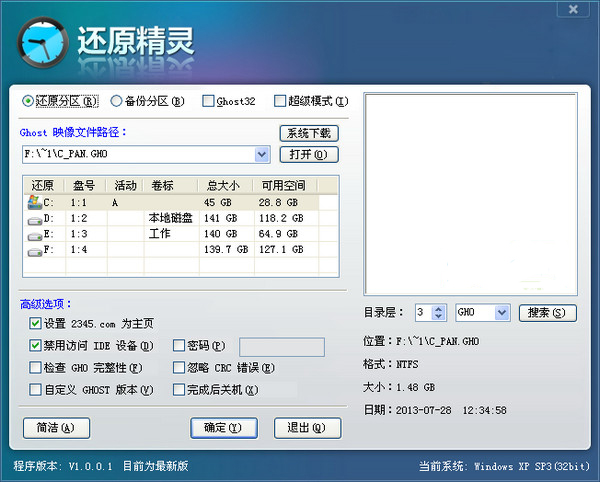This screenshot has width=600, height=482.
Task: Click the 搜索(S) button
Action: (548, 313)
